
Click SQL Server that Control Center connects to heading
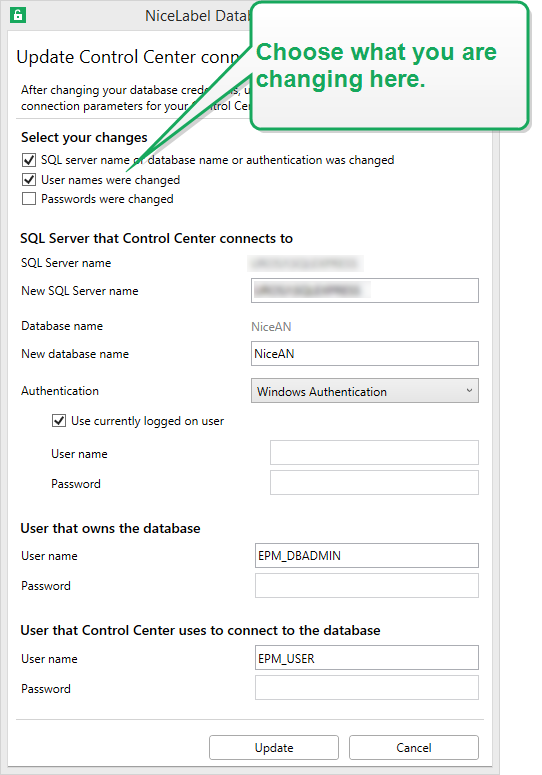[x=156, y=238]
